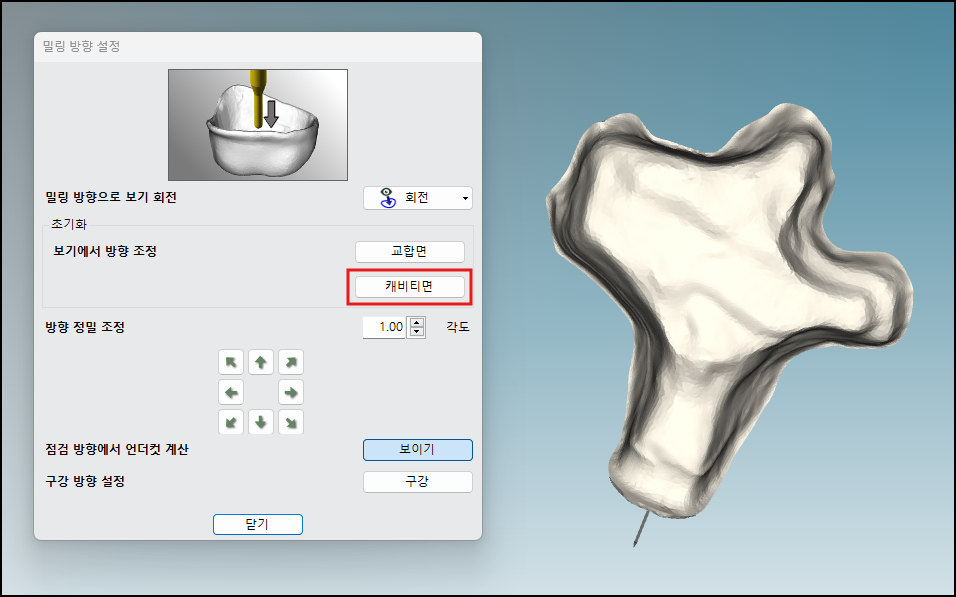956x597 pixels.
Task: Increase angle with the spinner up arrow
Action: coord(417,322)
